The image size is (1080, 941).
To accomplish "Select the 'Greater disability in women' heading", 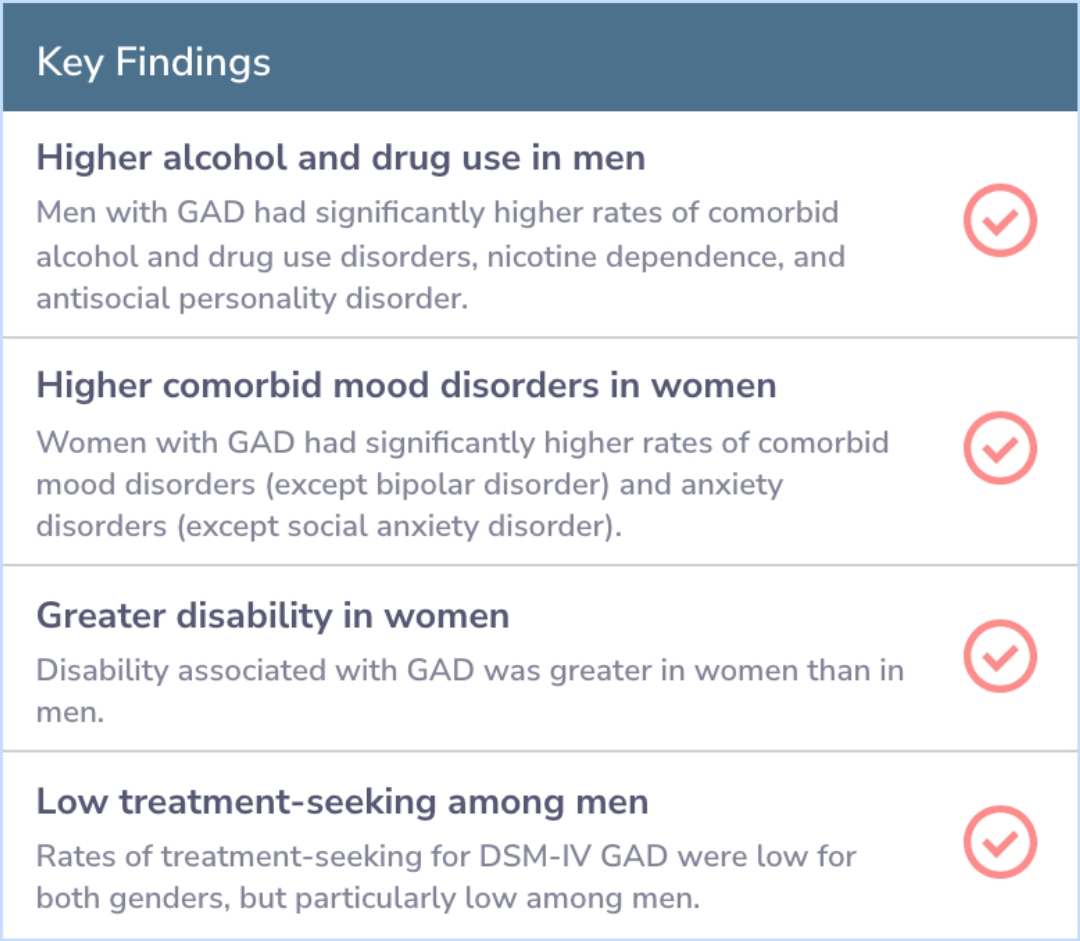I will pyautogui.click(x=273, y=615).
